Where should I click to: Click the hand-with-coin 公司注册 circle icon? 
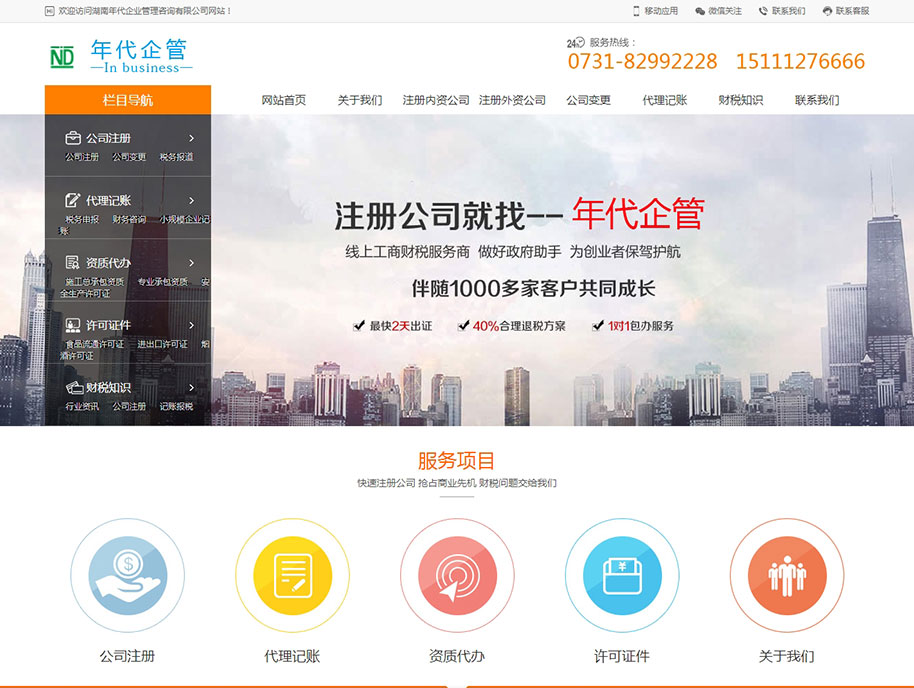127,575
